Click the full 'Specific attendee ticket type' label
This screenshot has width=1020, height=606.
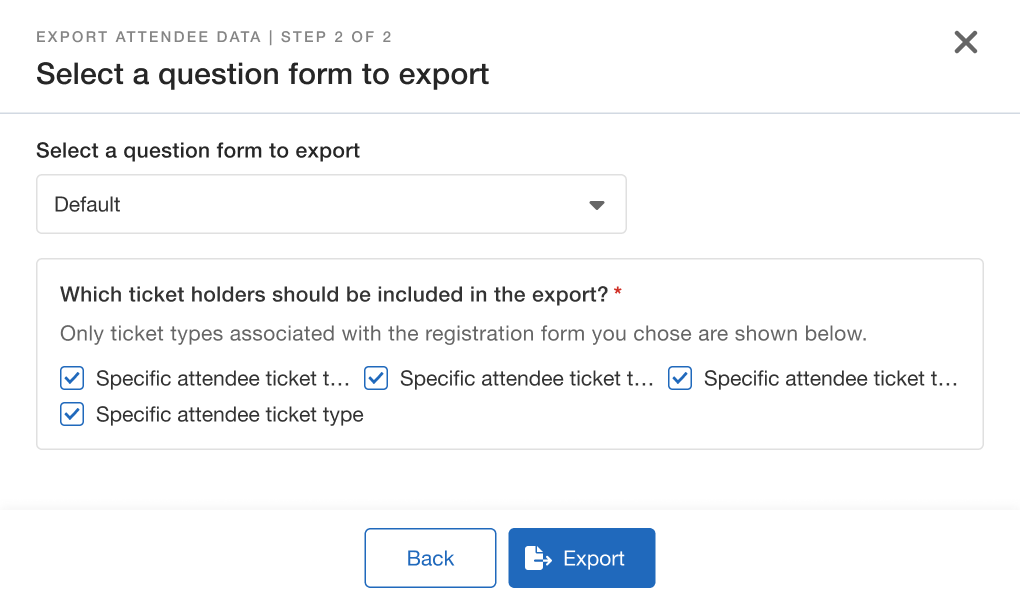tap(229, 414)
